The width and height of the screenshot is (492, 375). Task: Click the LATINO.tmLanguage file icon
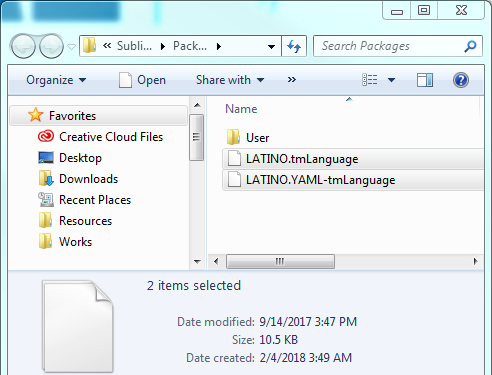[x=234, y=158]
